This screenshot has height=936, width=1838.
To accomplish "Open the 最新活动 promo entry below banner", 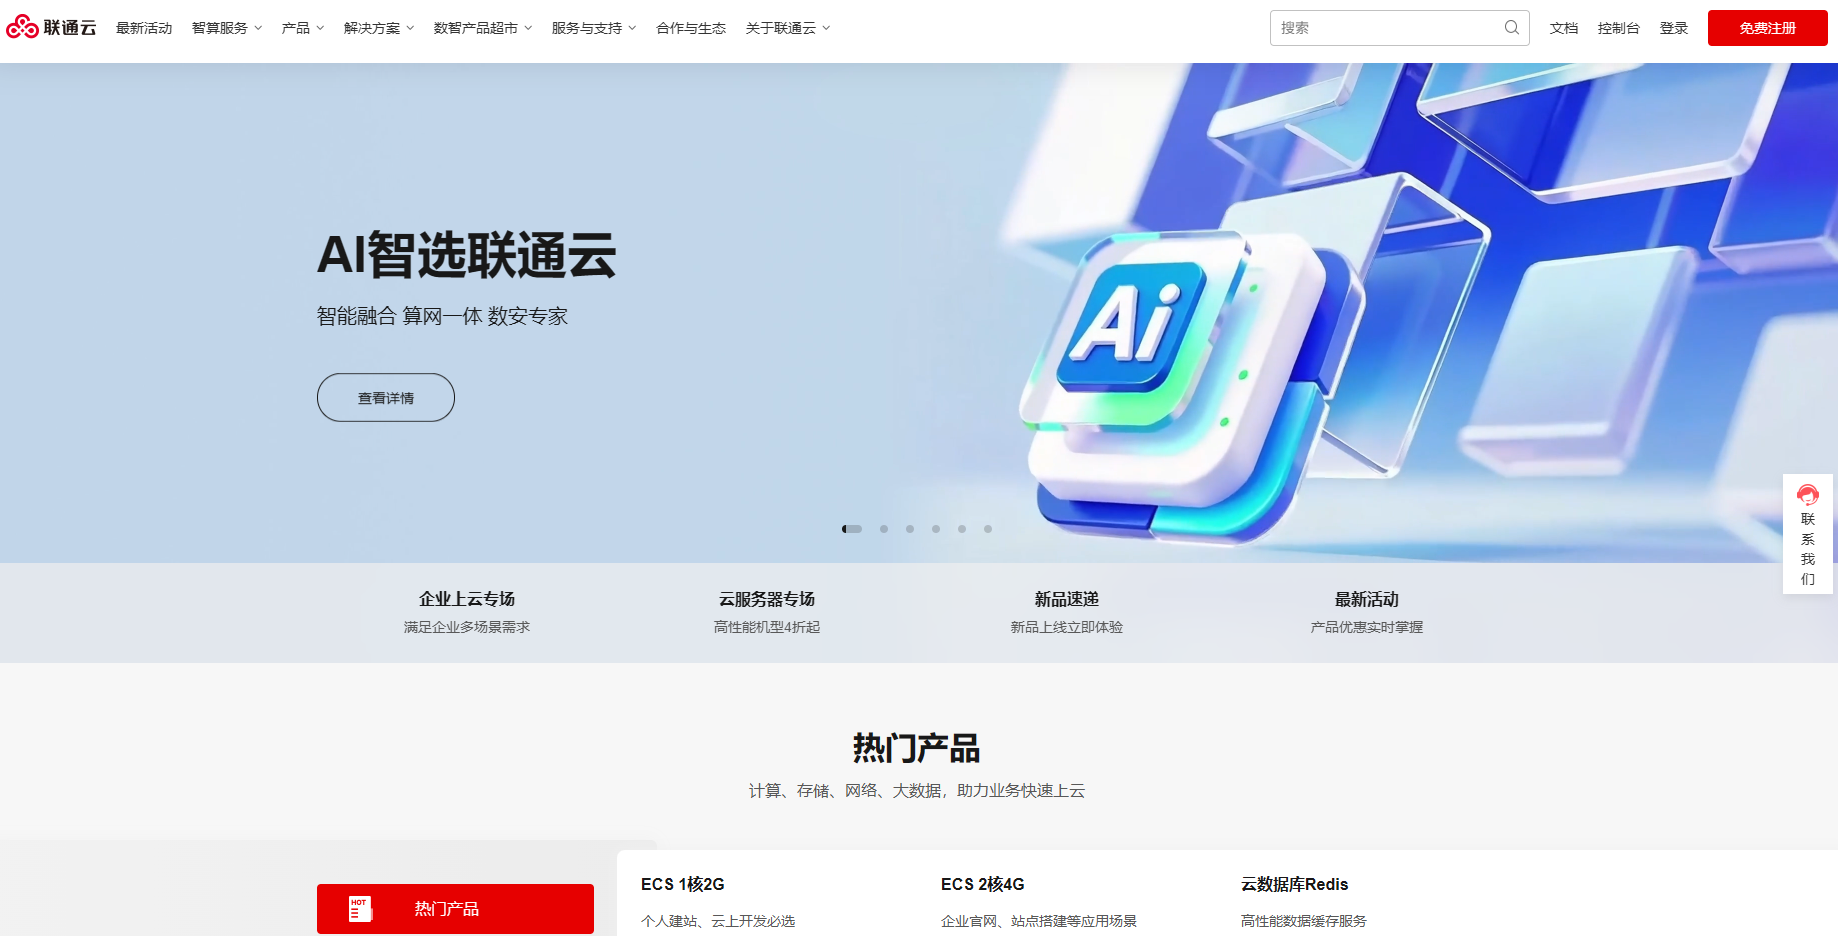I will coord(1367,612).
